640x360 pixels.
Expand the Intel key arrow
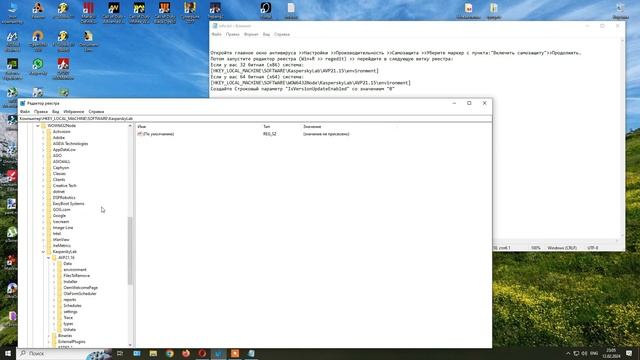tap(43, 233)
